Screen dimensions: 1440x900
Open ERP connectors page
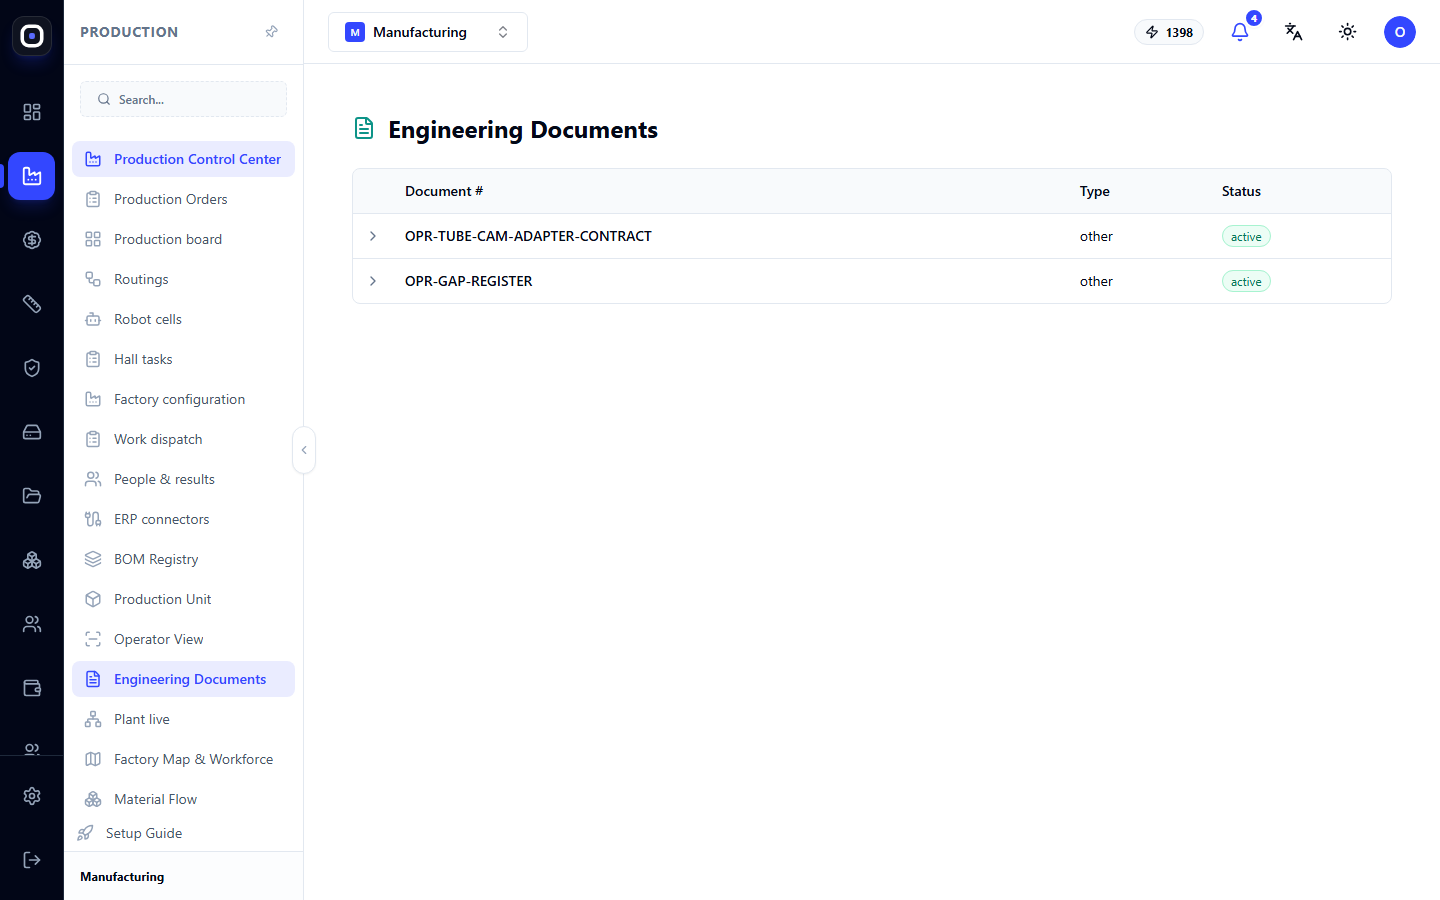183,519
